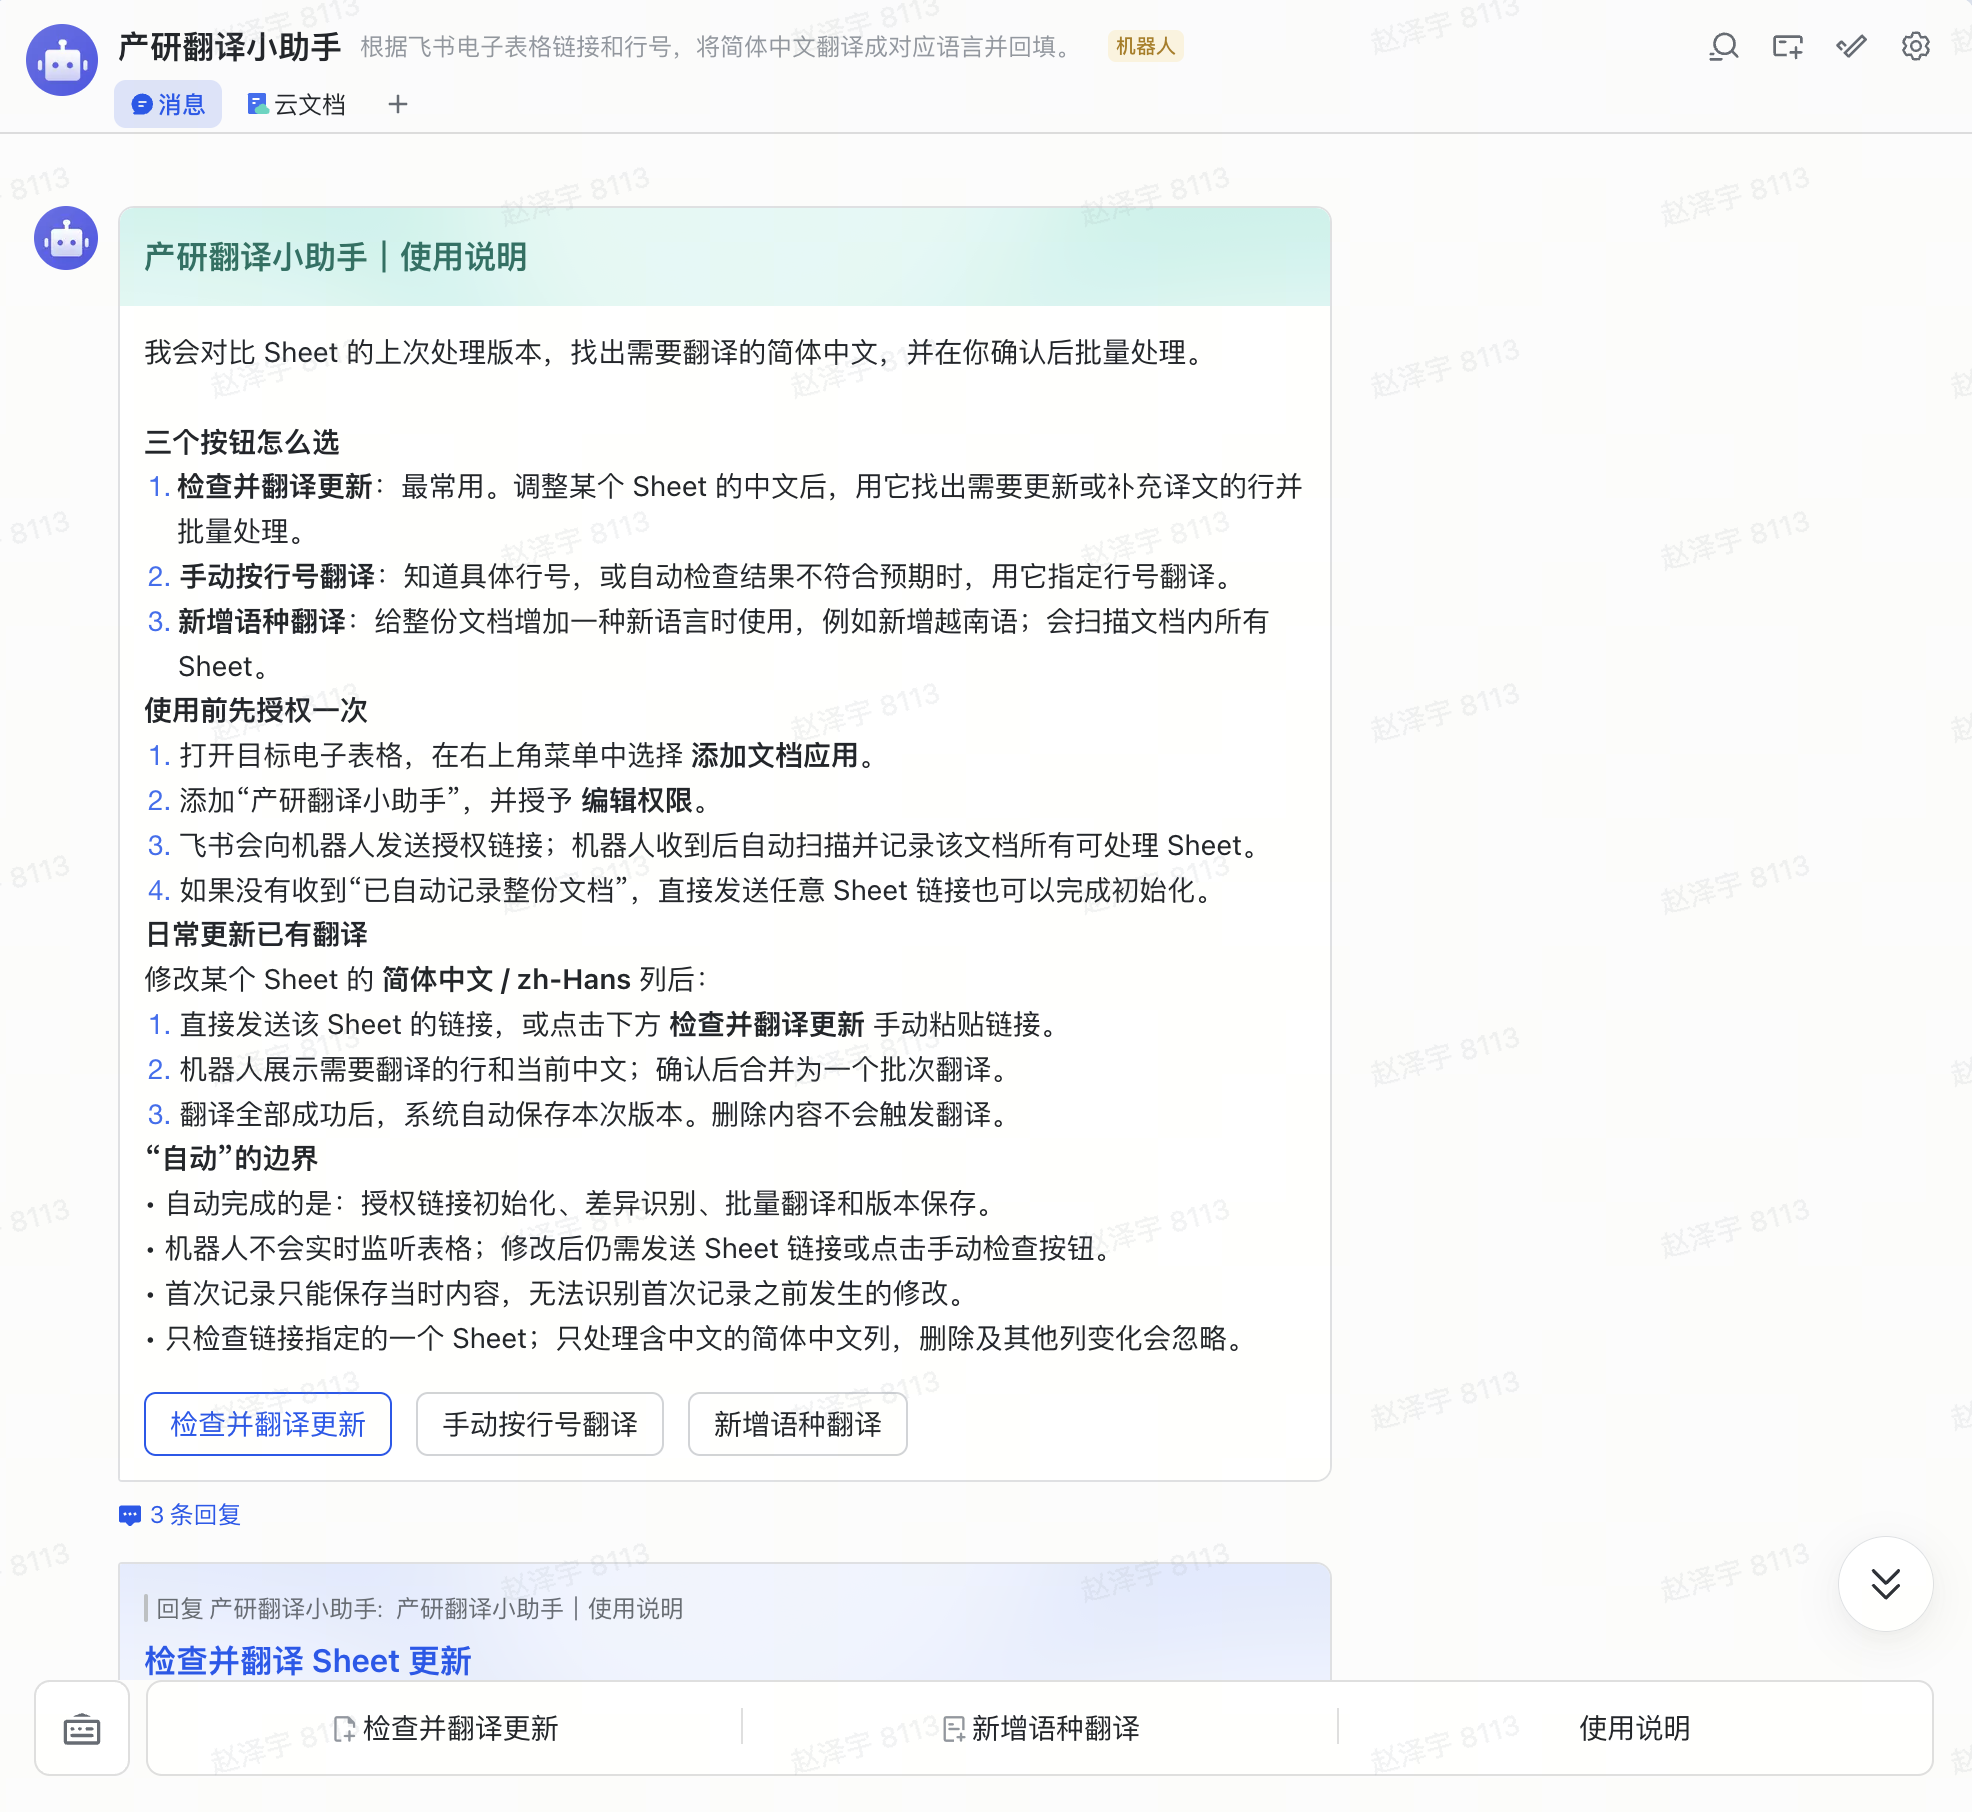Click the 检查并翻译更新 card button
This screenshot has height=1812, width=1972.
268,1424
